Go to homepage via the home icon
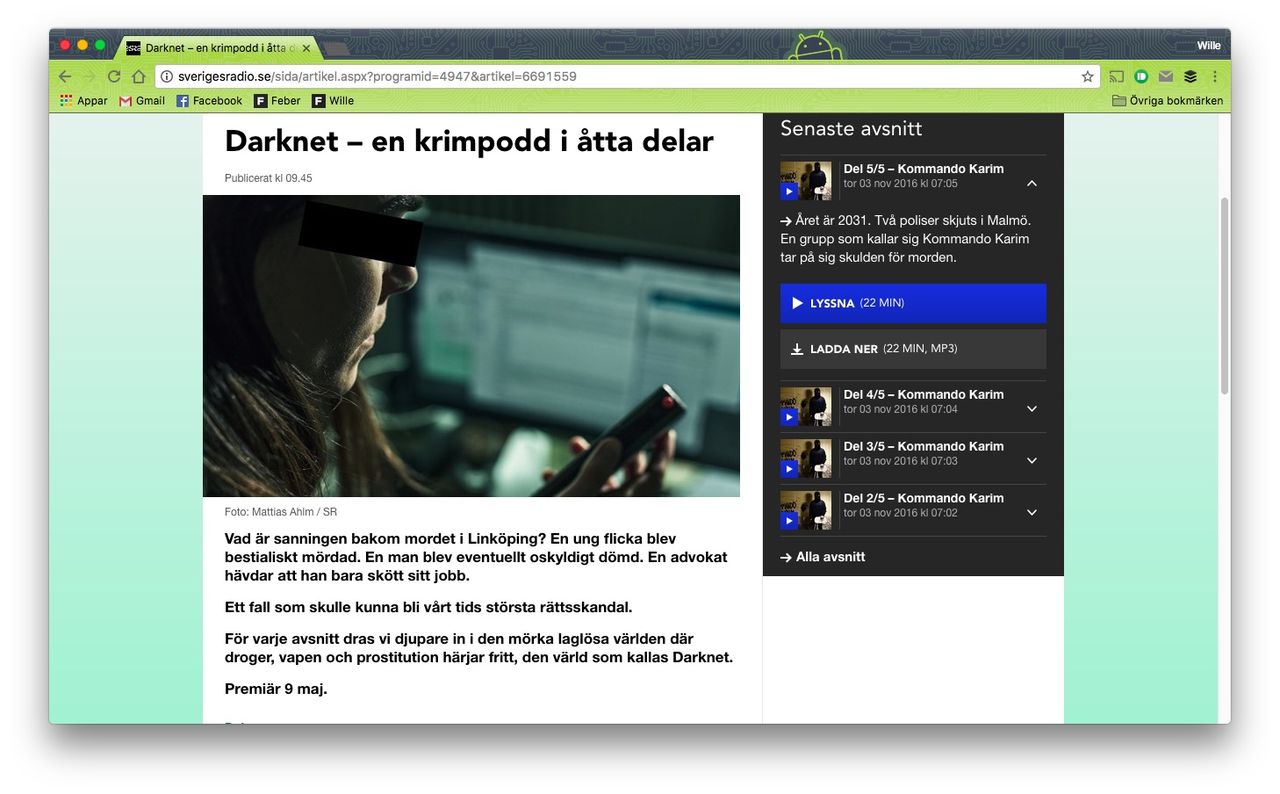Screen dimensions: 1280x794 138,76
